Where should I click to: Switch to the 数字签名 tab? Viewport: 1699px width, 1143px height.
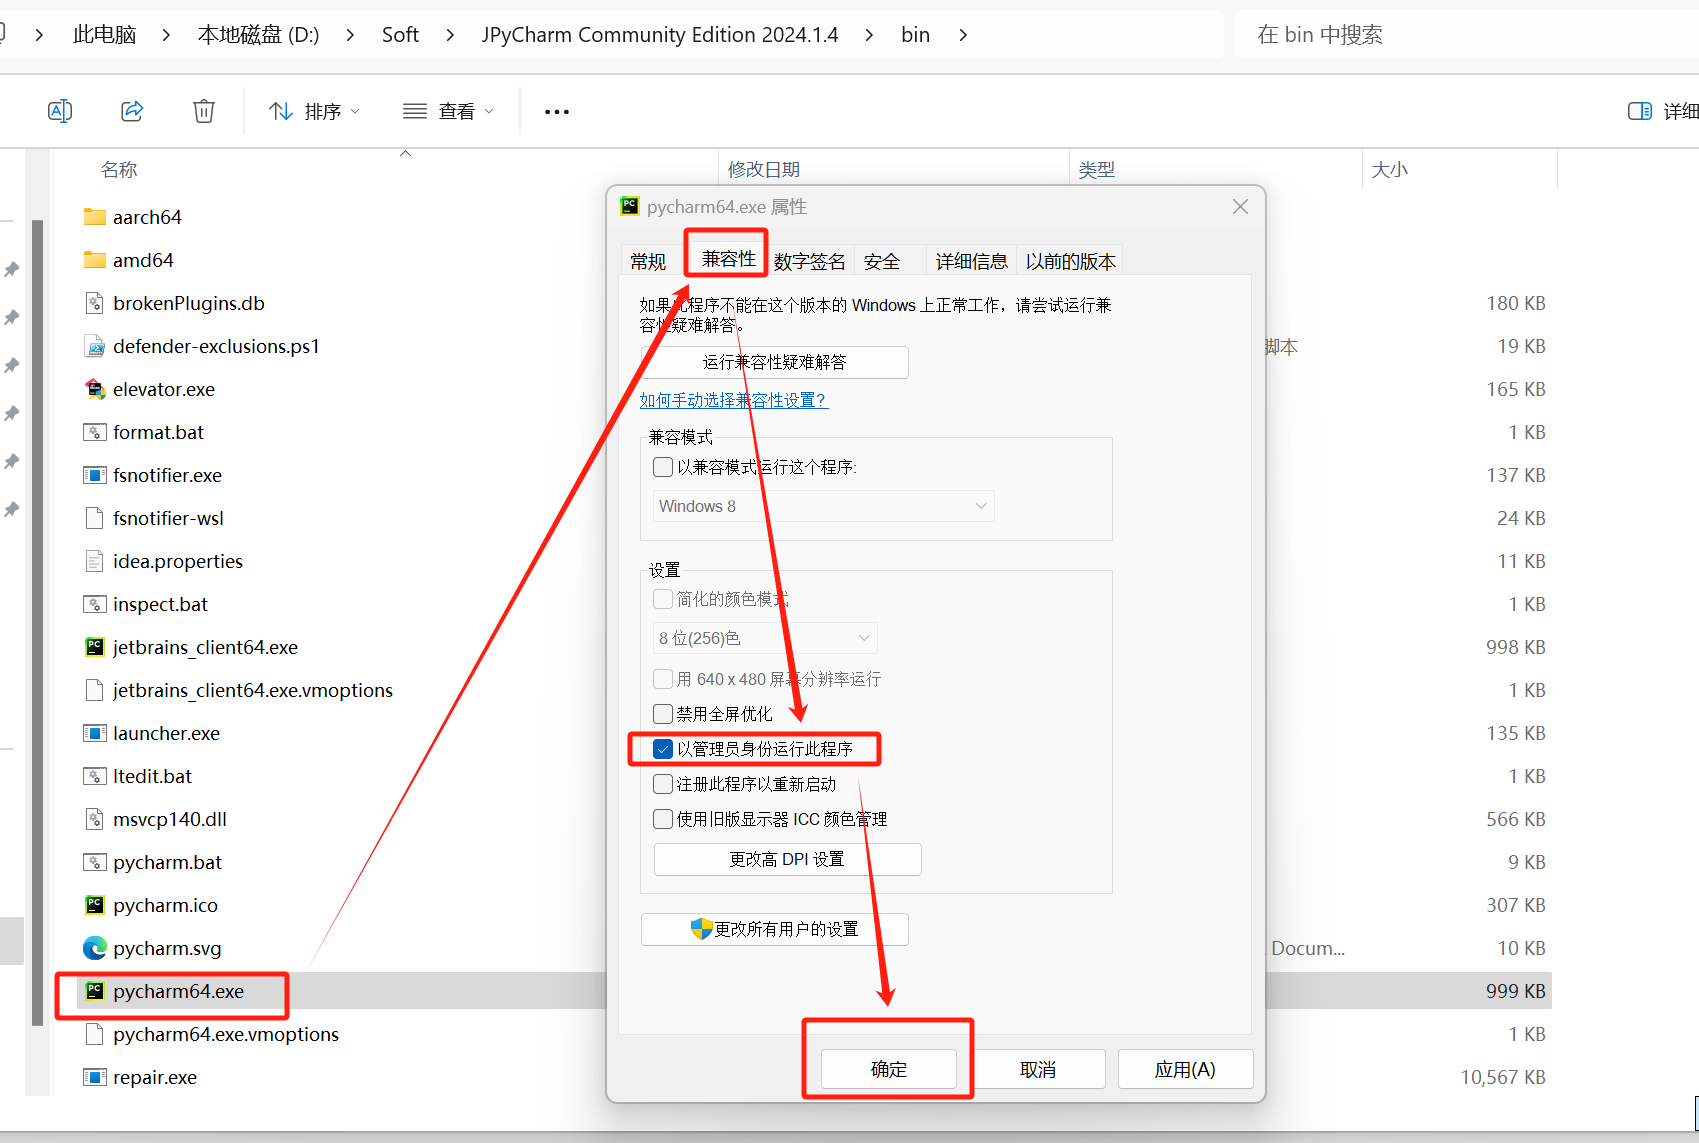coord(809,262)
